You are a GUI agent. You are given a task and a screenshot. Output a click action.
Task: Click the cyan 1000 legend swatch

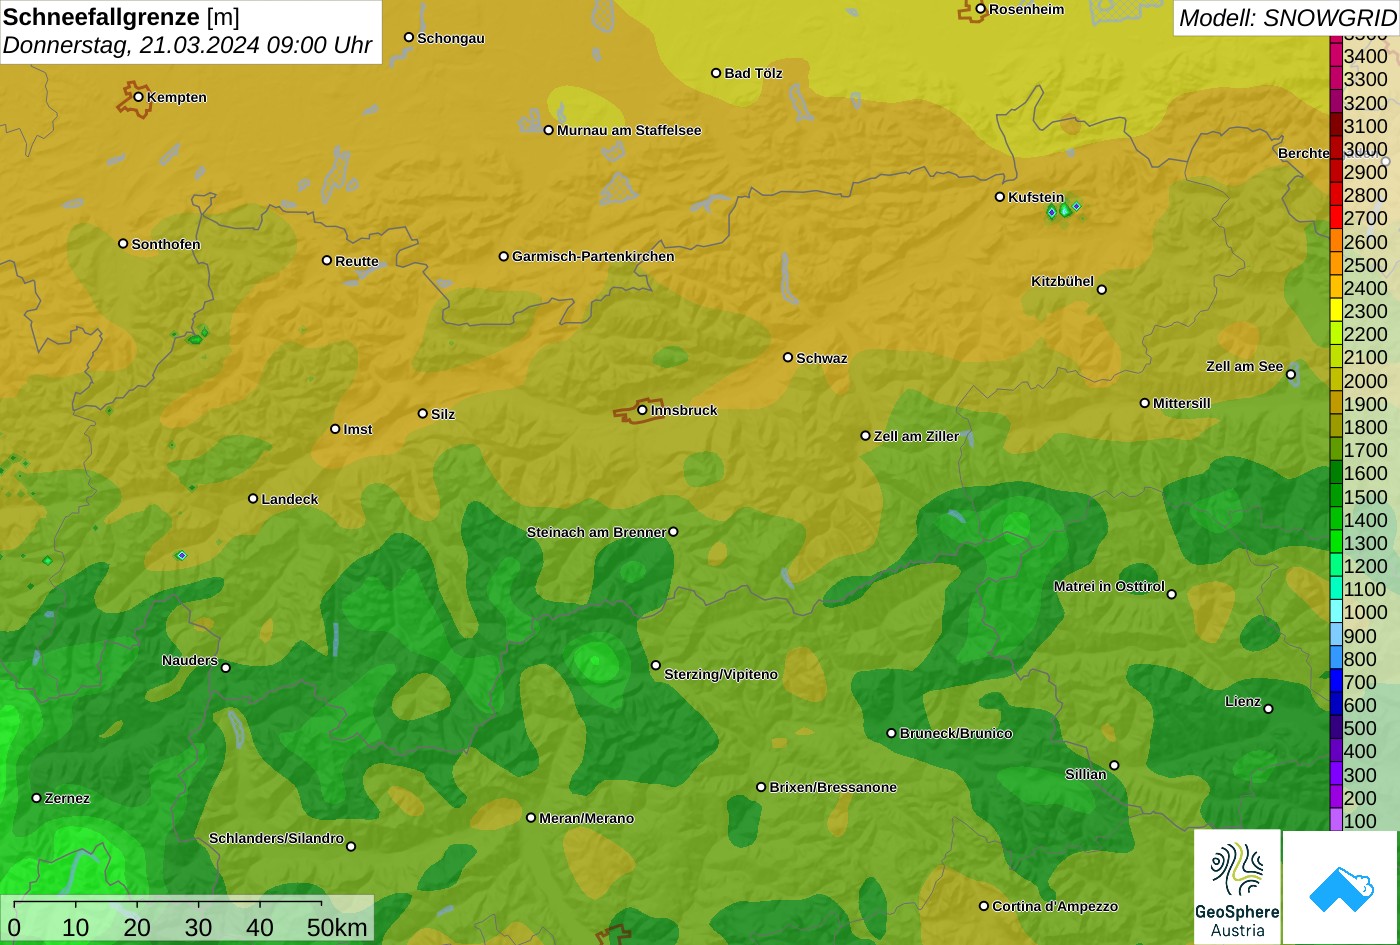1336,612
